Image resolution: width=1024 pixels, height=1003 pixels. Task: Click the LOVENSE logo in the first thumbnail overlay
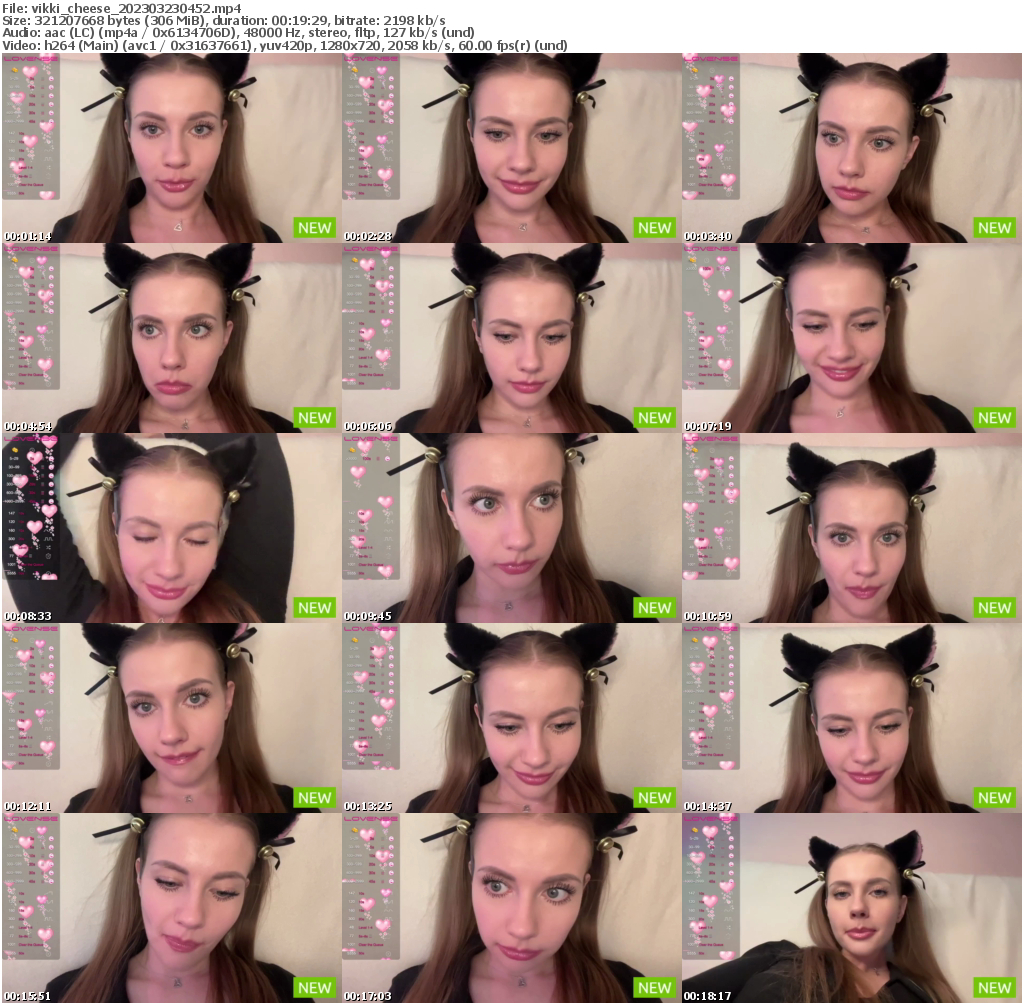[30, 58]
